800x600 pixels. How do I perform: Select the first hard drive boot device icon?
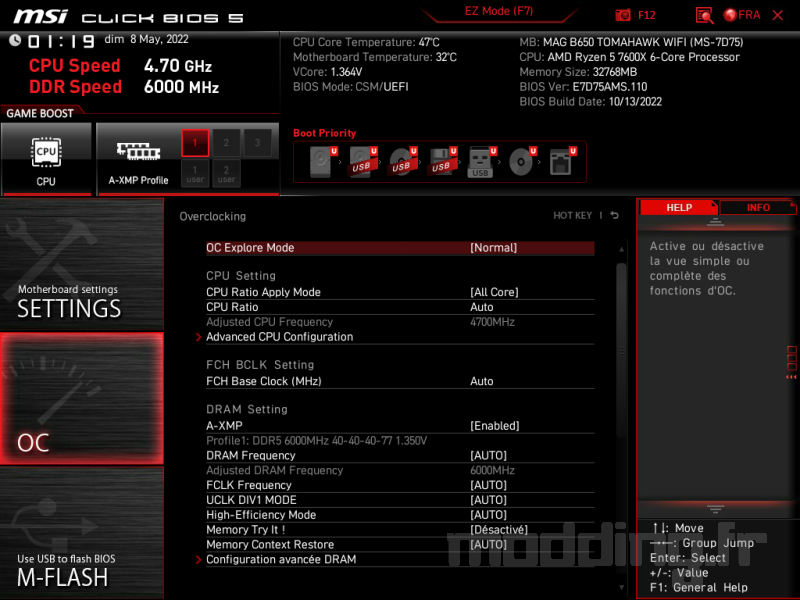click(x=322, y=162)
